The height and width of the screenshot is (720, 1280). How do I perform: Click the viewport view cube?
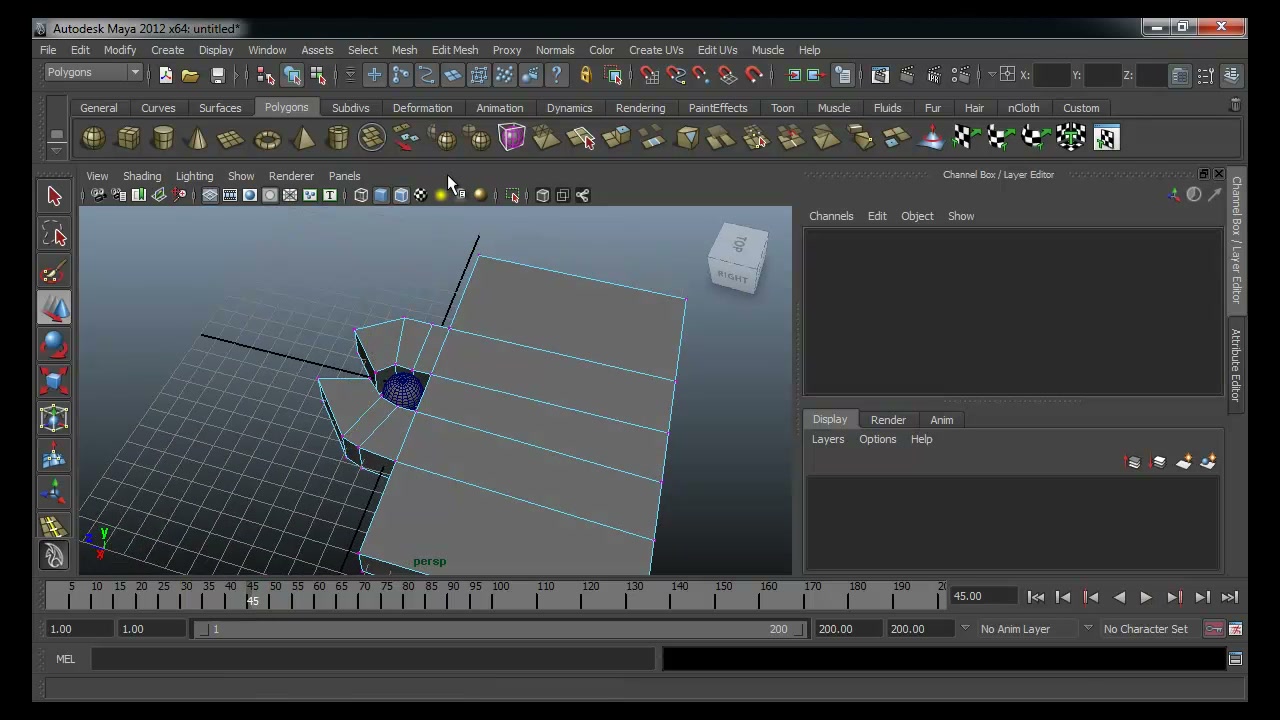tap(739, 259)
